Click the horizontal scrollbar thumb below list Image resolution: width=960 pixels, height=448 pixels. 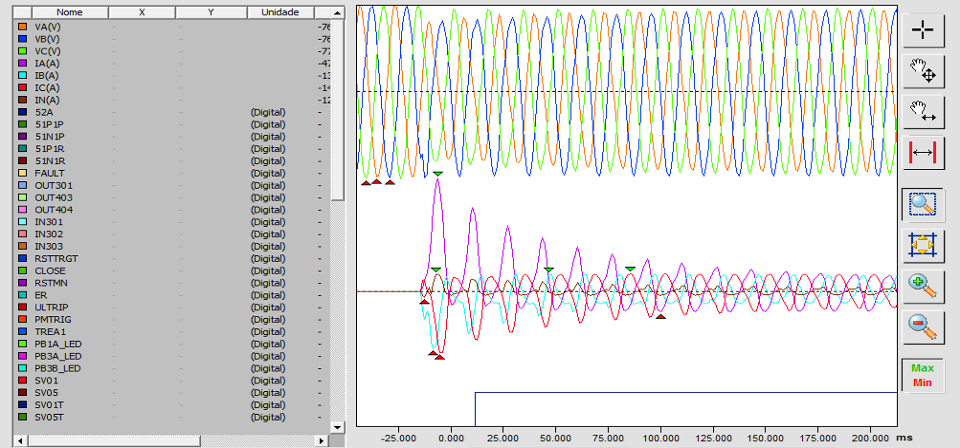point(114,441)
